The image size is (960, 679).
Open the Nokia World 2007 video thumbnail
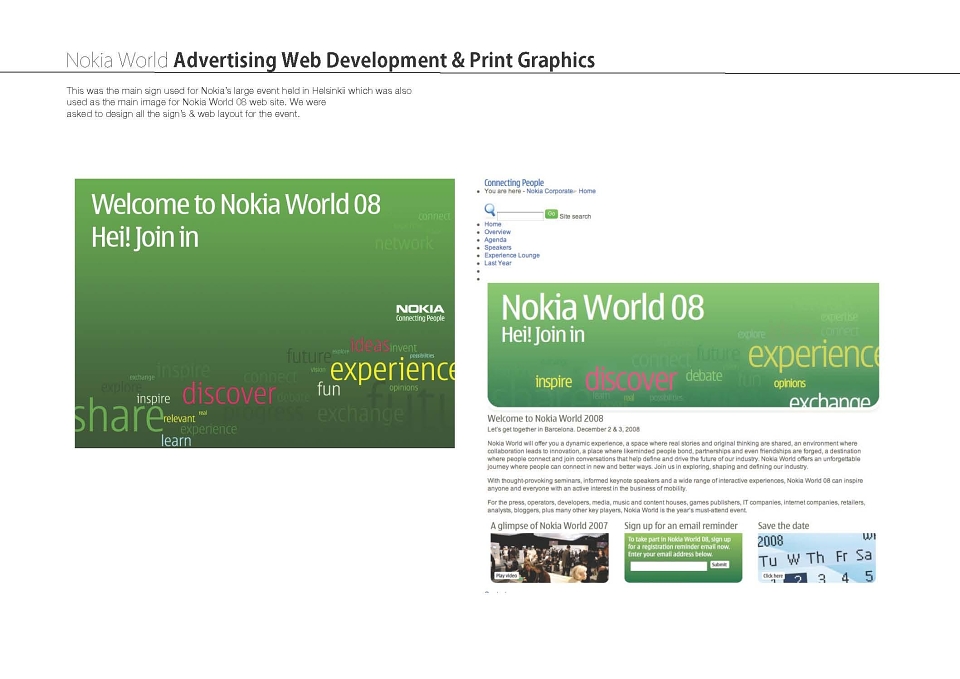click(549, 558)
